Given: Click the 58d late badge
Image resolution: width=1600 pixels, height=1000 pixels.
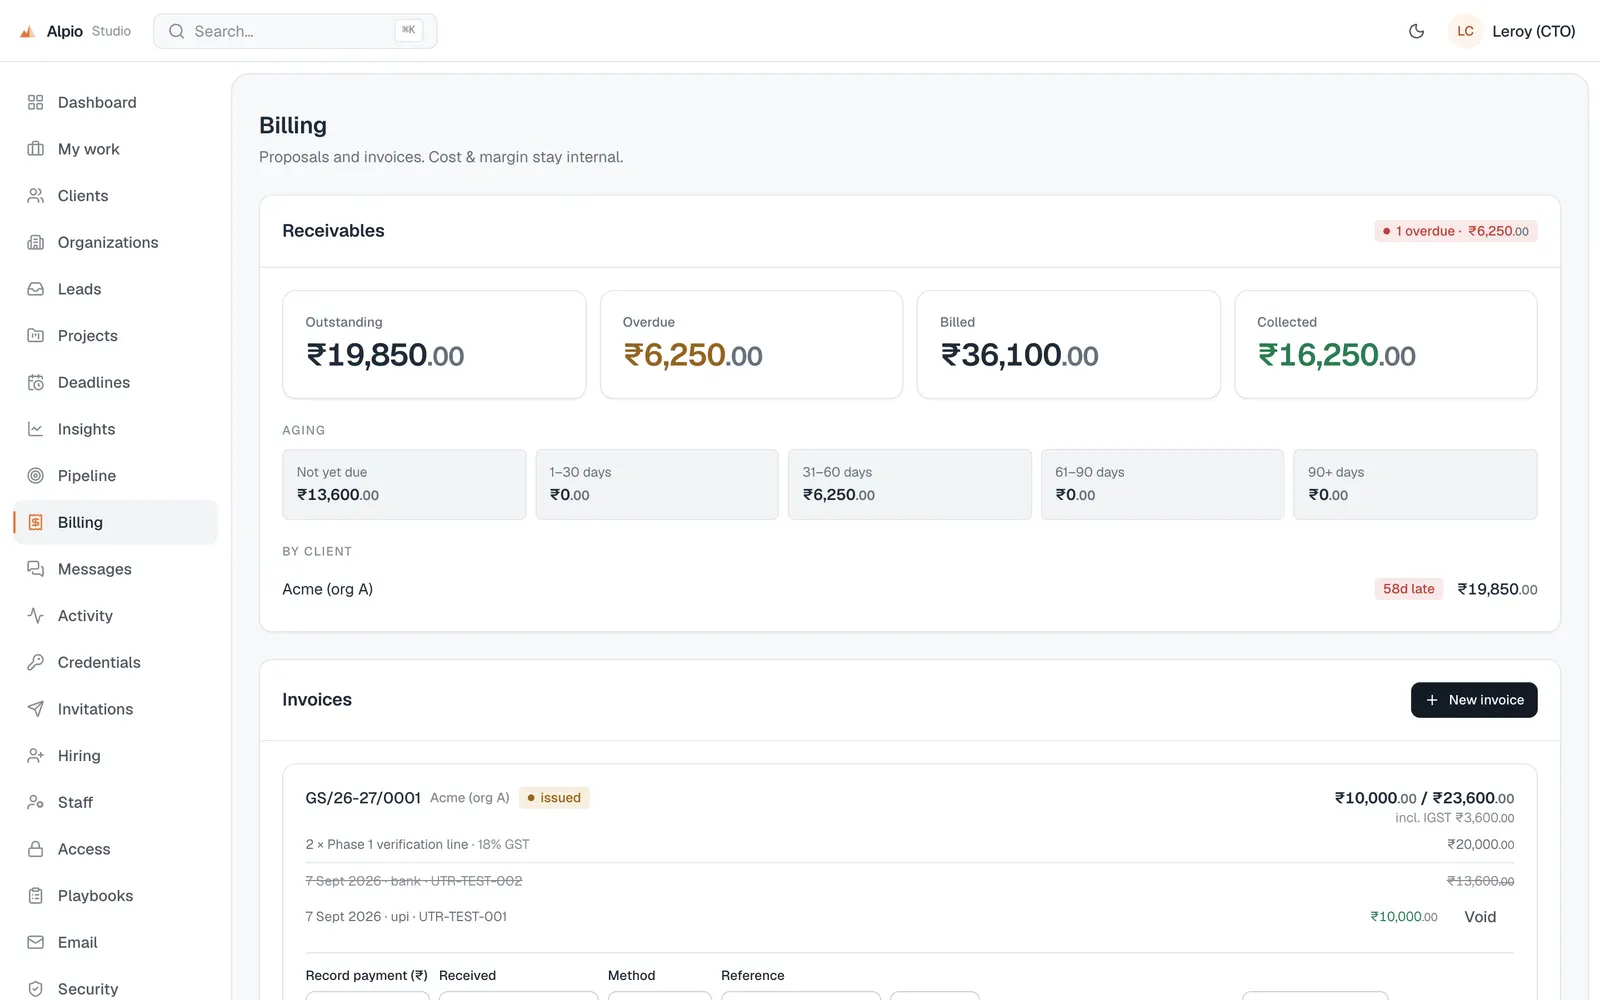Looking at the screenshot, I should 1408,589.
